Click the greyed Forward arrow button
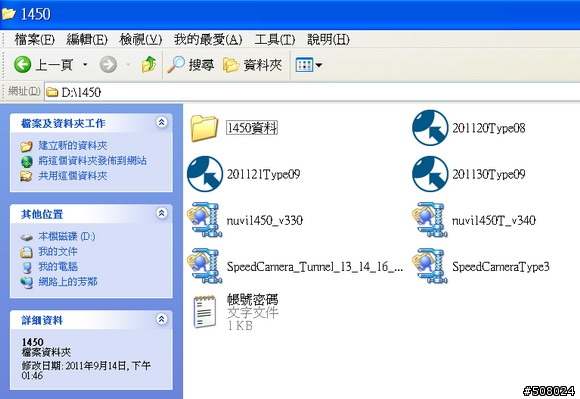 pyautogui.click(x=108, y=65)
